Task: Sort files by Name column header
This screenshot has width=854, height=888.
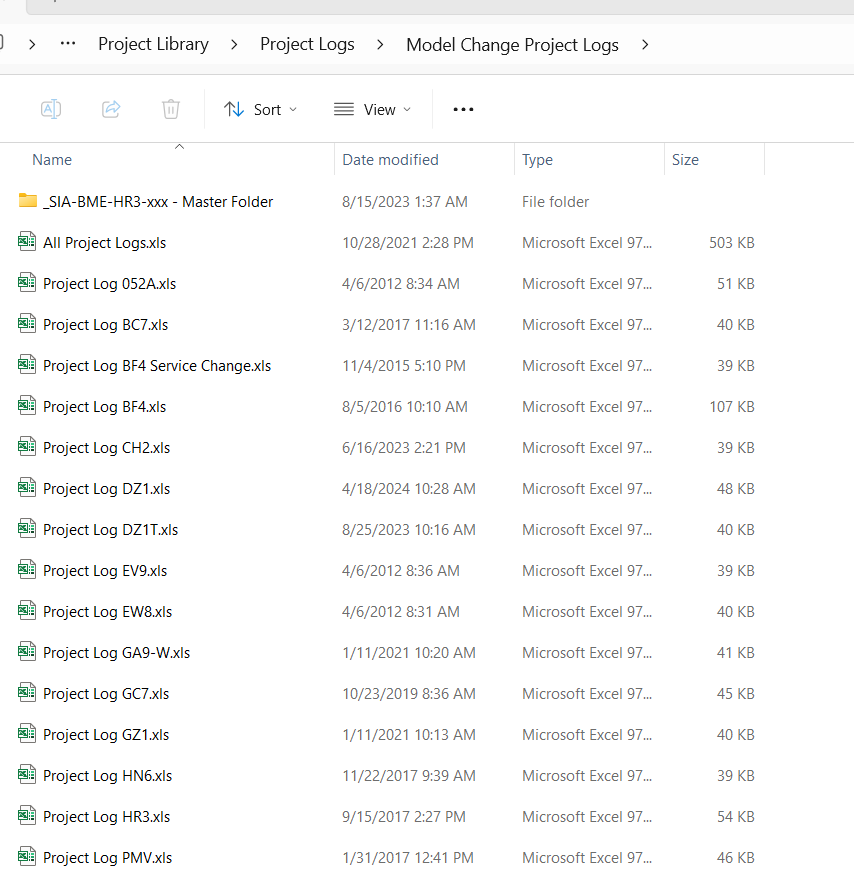Action: pos(52,160)
